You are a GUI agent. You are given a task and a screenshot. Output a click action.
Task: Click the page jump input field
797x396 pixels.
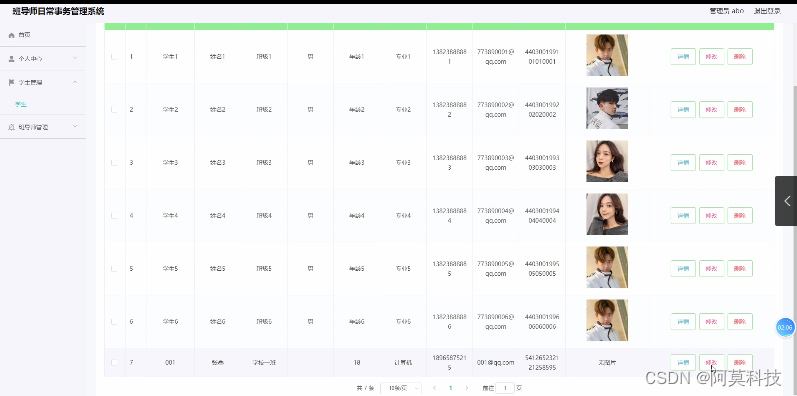click(505, 388)
